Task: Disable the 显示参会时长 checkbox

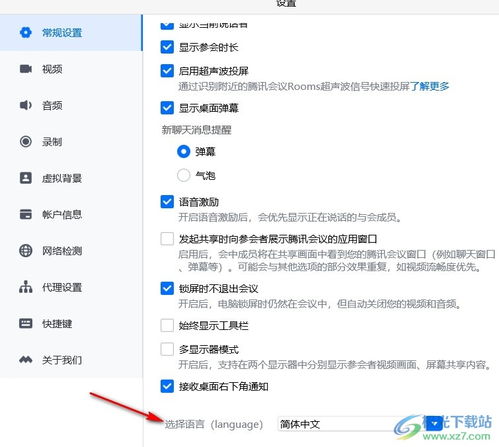Action: pyautogui.click(x=167, y=47)
